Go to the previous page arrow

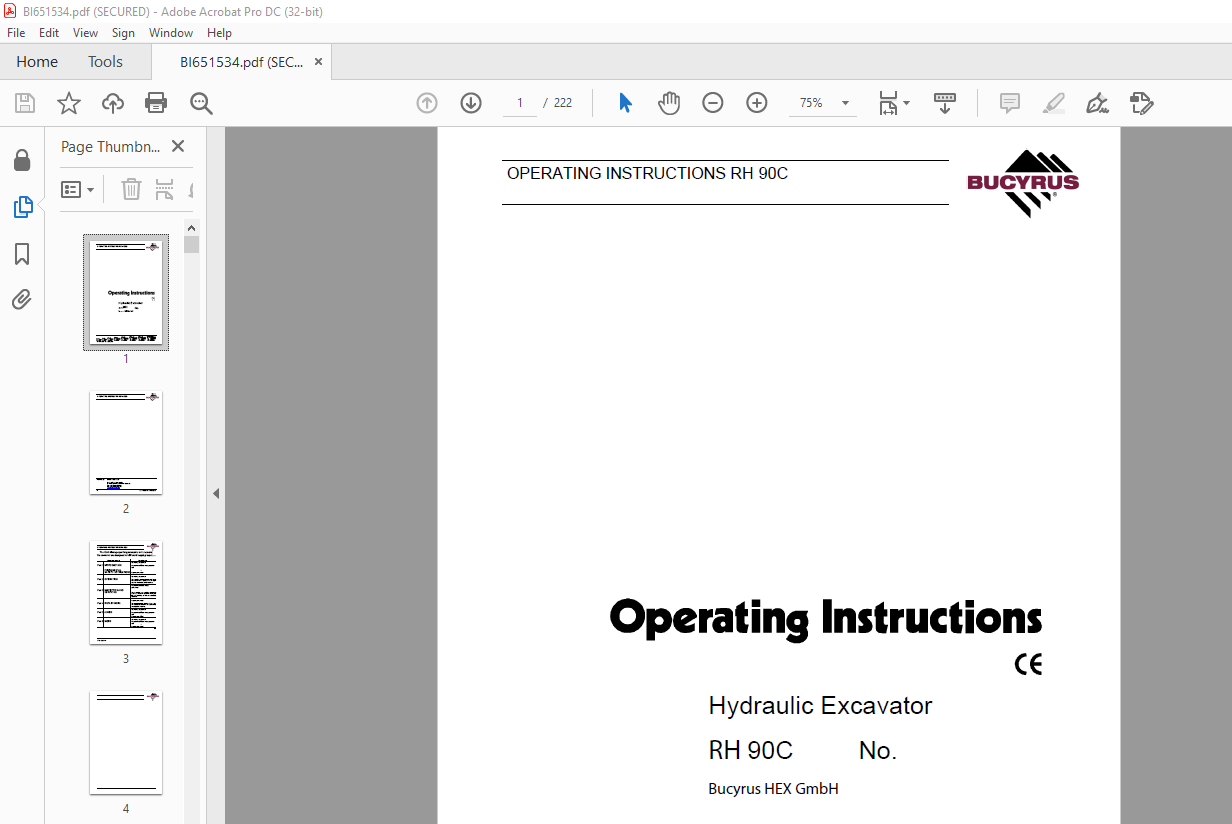pyautogui.click(x=427, y=103)
